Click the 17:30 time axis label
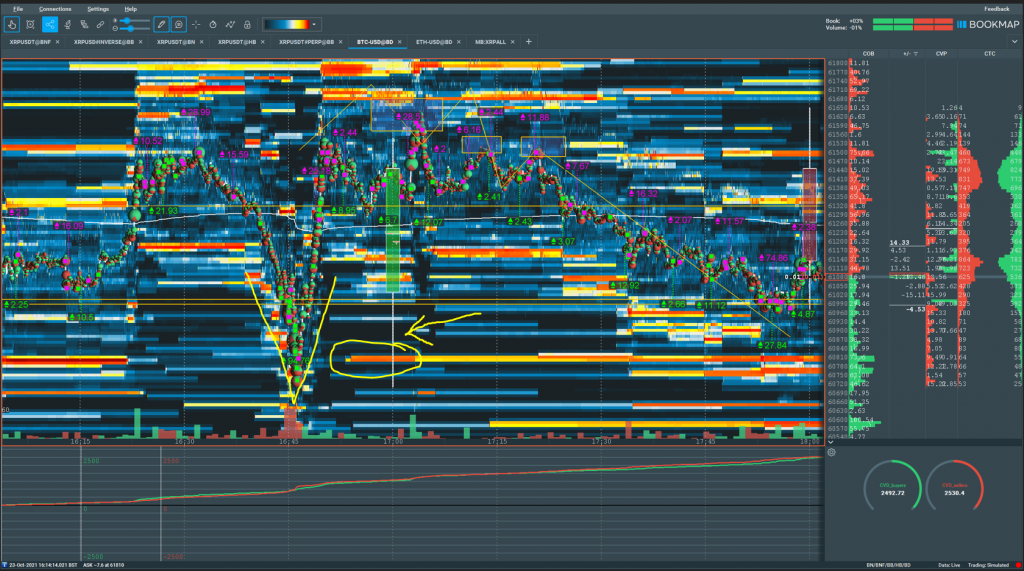This screenshot has height=571, width=1024. (601, 442)
